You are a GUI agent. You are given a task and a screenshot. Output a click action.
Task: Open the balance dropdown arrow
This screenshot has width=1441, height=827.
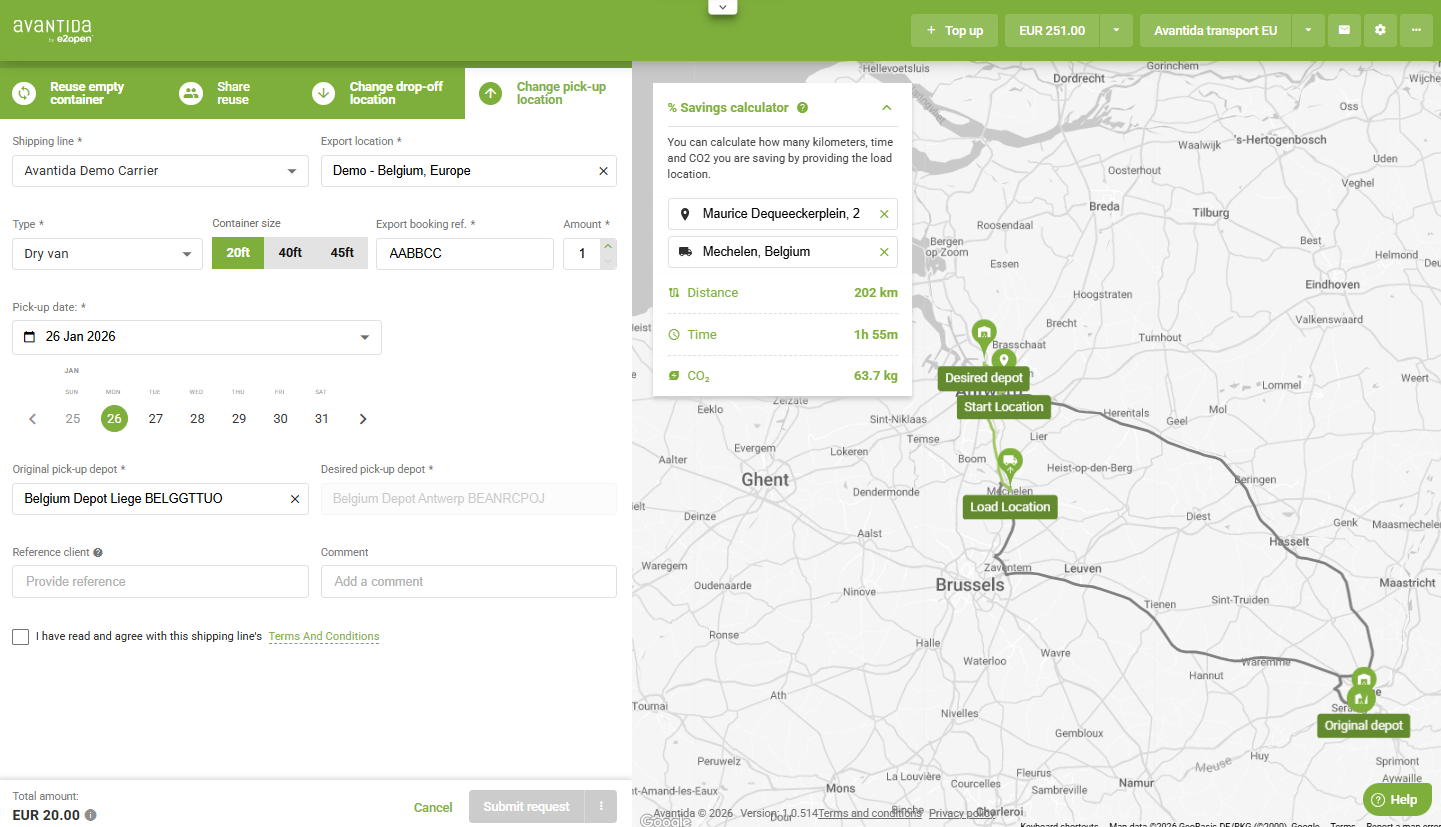pyautogui.click(x=1116, y=30)
